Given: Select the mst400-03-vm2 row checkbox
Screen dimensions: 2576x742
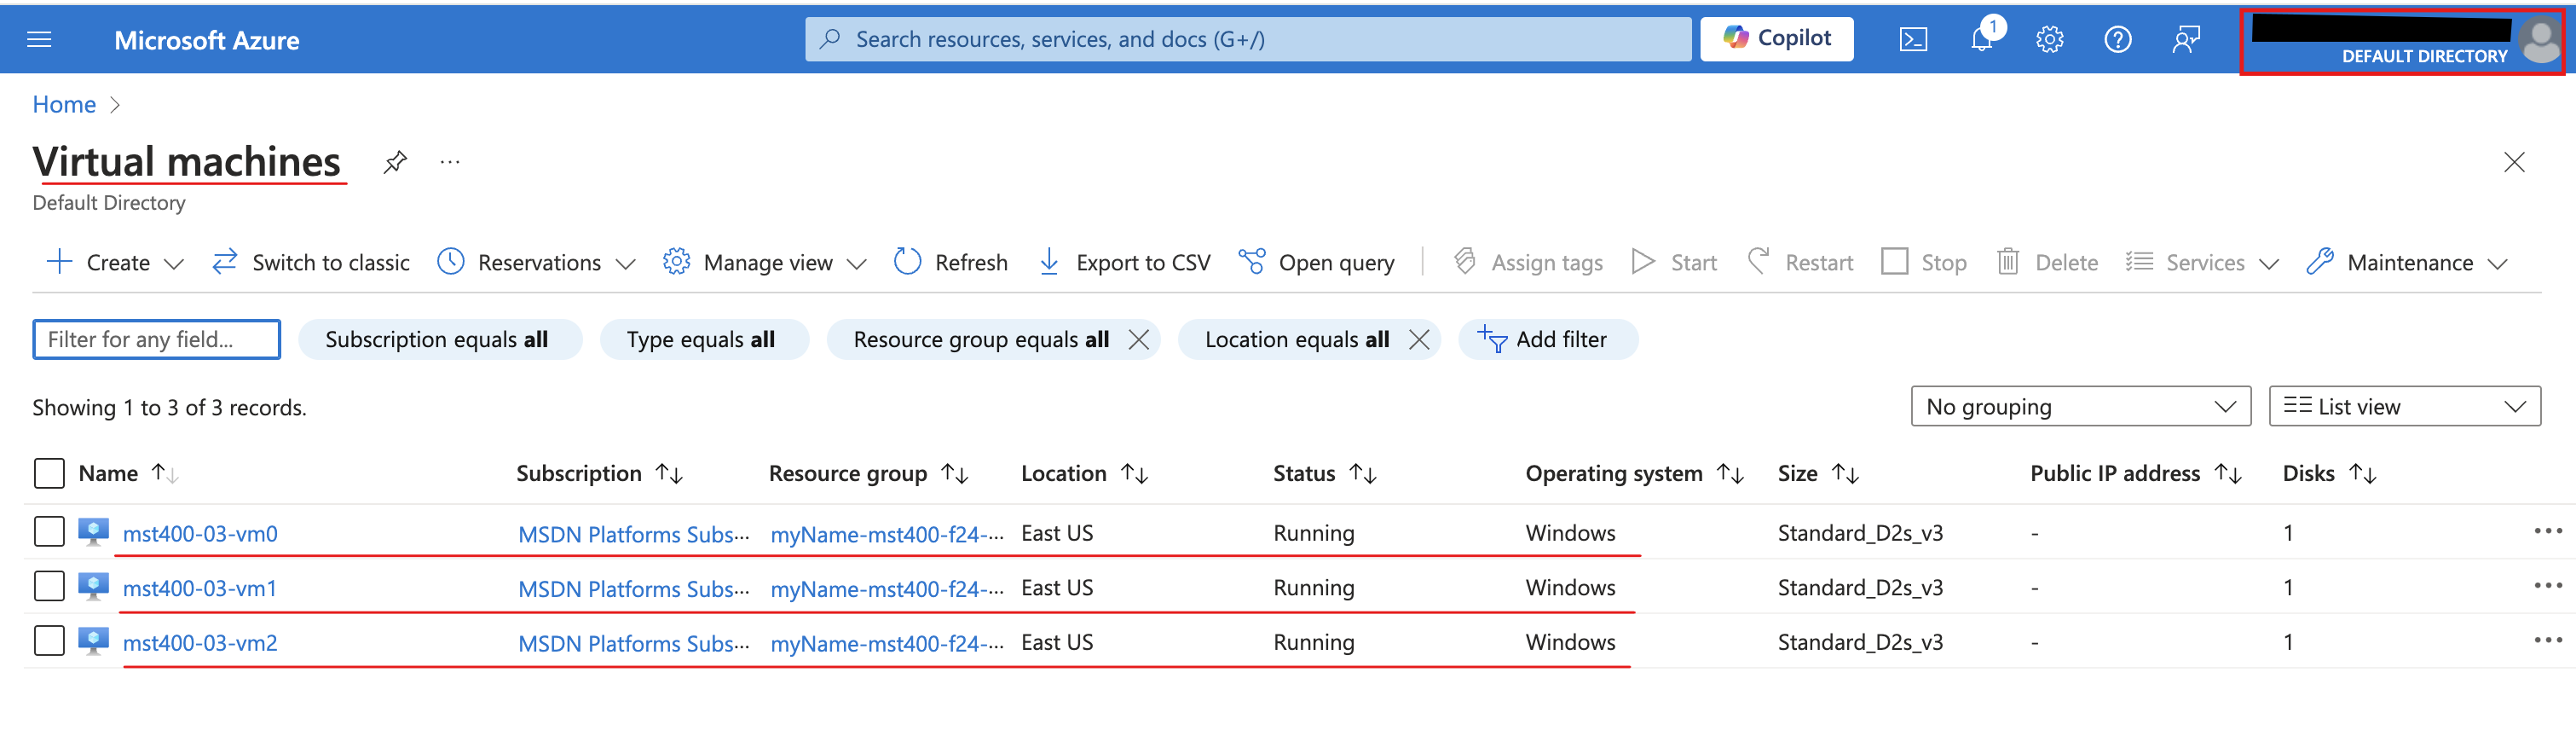Looking at the screenshot, I should tap(49, 640).
